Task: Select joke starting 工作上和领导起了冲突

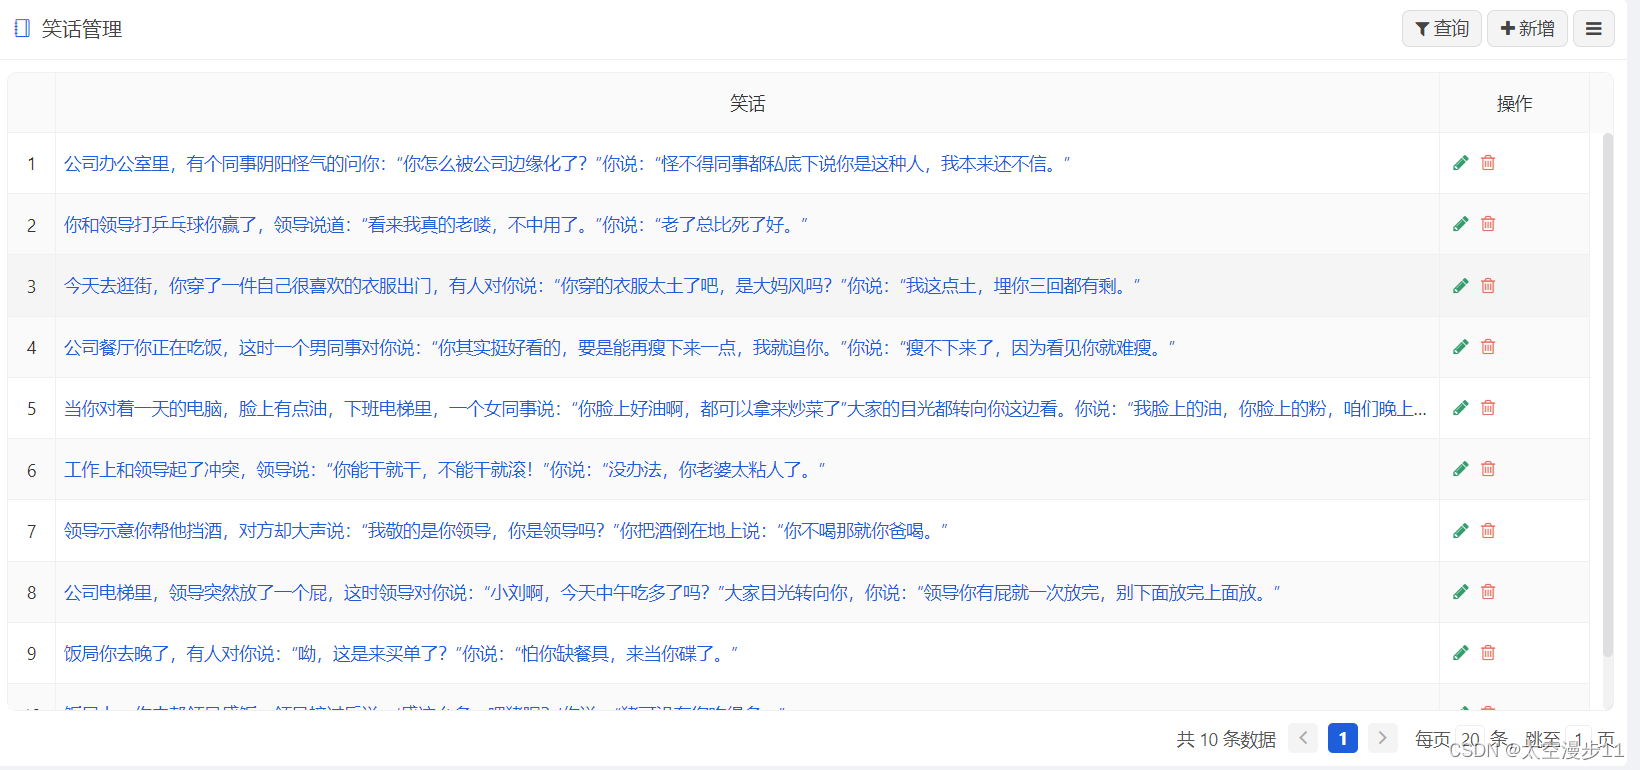Action: [x=444, y=469]
